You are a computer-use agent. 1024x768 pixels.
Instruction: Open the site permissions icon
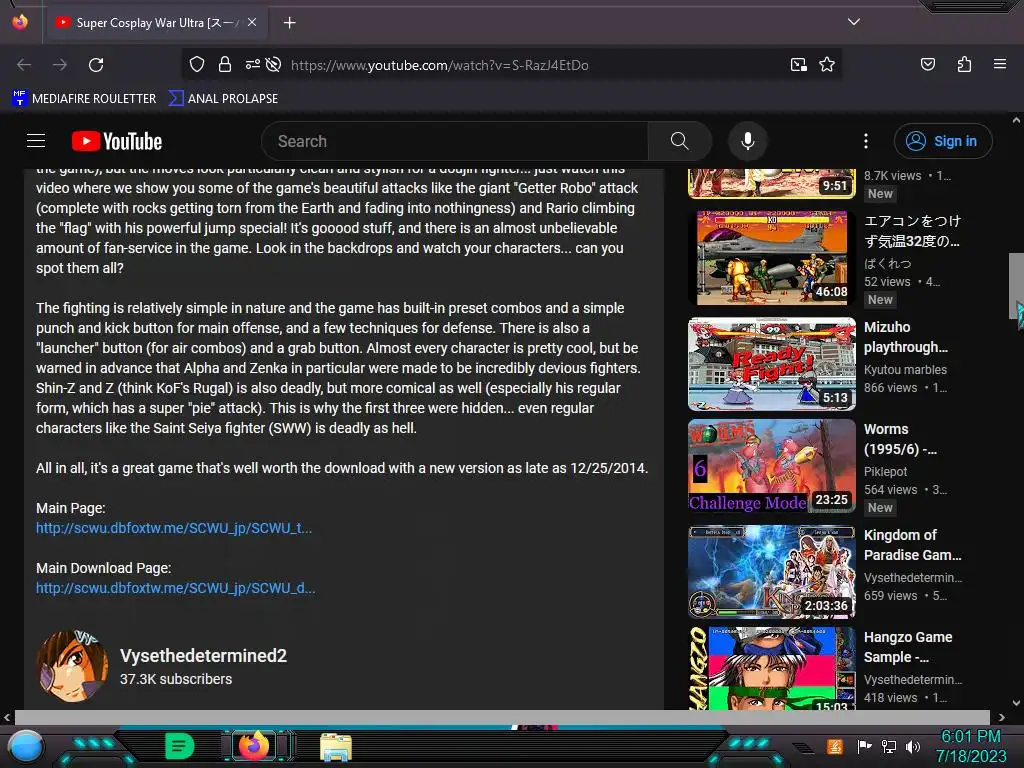(x=252, y=64)
